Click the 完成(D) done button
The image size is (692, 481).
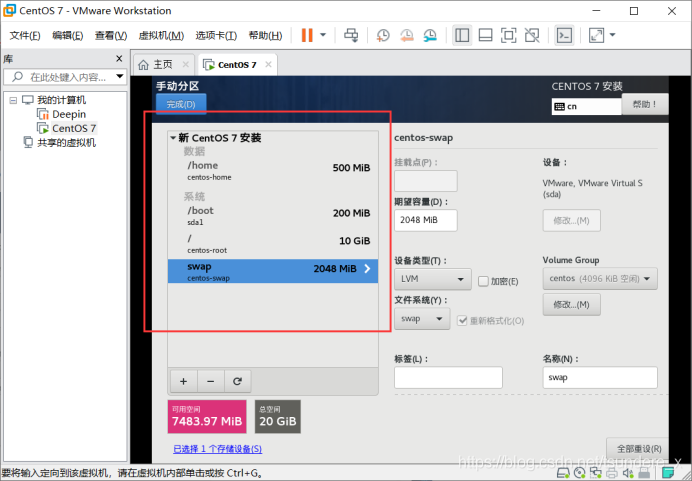pyautogui.click(x=181, y=104)
